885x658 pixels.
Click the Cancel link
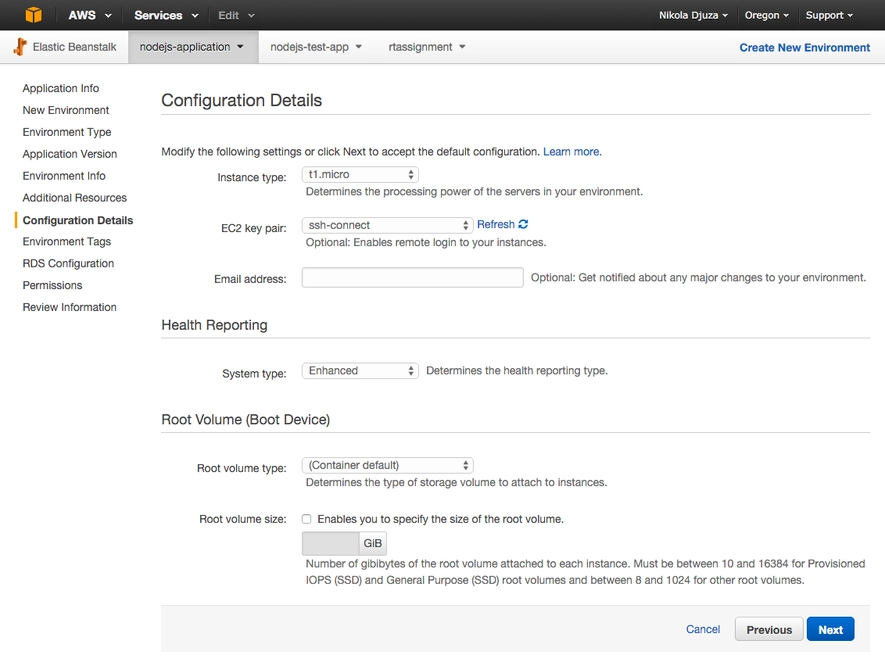click(x=703, y=629)
